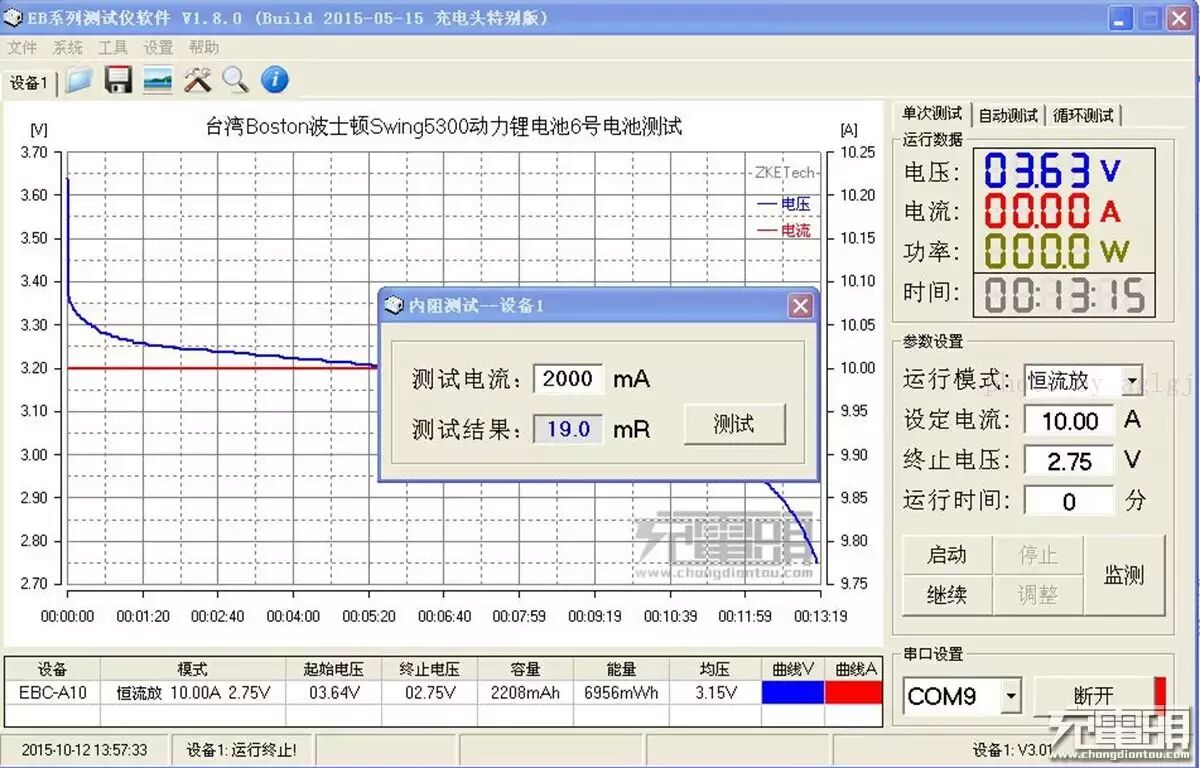Click the 000.0 W power readout

point(1058,250)
